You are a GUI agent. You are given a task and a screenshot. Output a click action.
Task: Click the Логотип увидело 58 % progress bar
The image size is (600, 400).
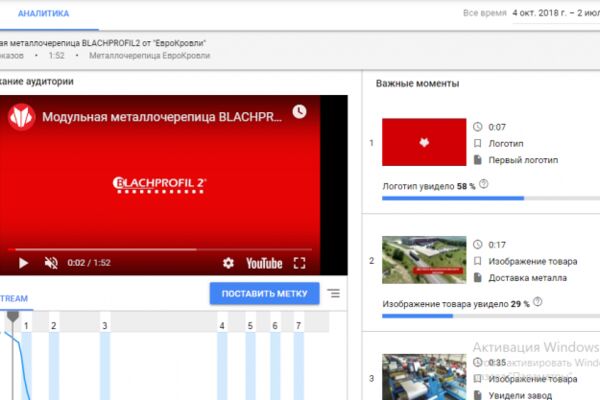(x=491, y=198)
